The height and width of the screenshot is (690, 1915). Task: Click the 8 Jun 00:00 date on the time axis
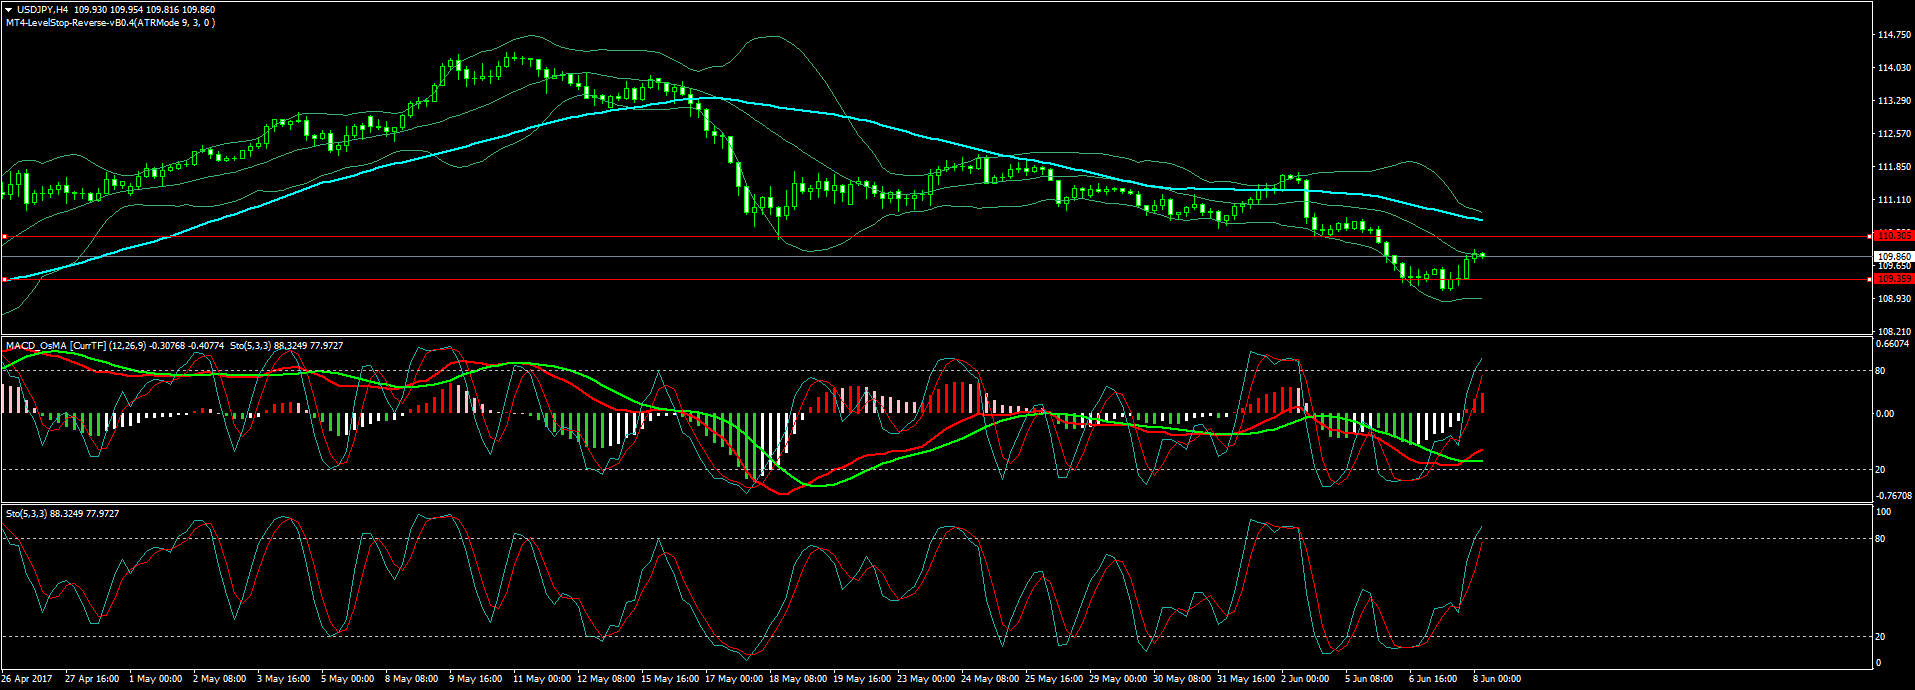pyautogui.click(x=1496, y=679)
